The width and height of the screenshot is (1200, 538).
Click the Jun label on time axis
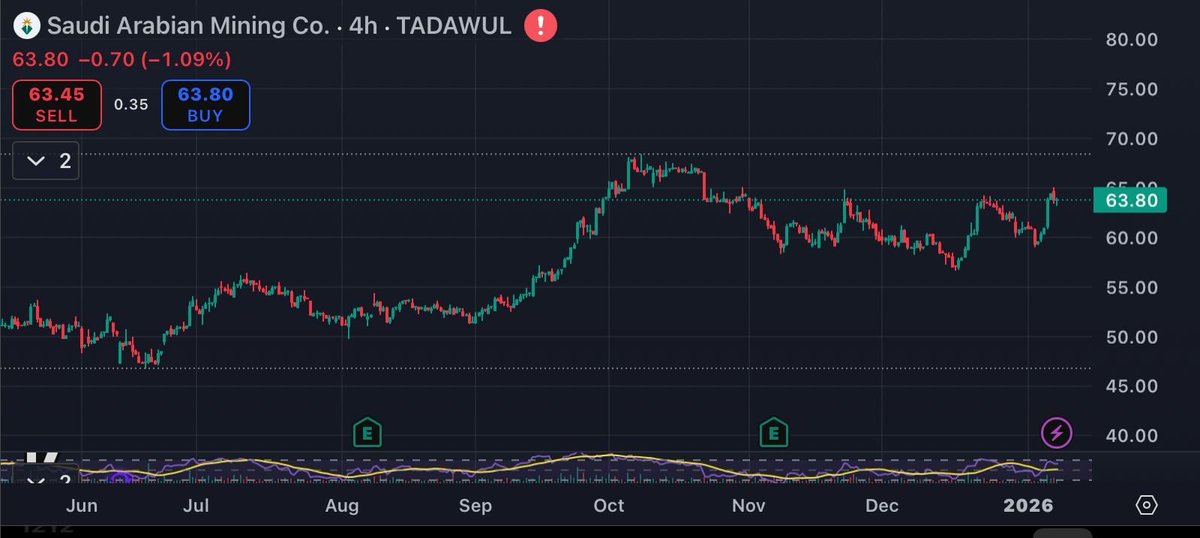[82, 506]
